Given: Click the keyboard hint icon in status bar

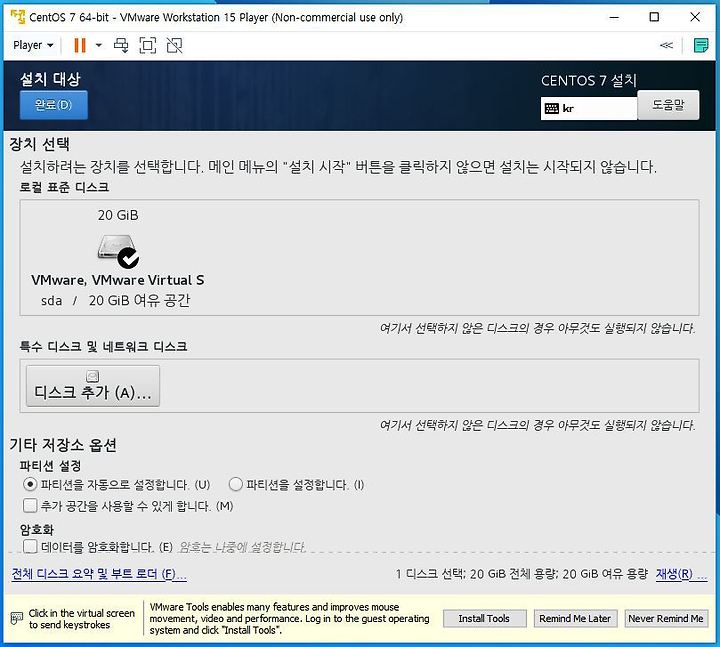Looking at the screenshot, I should point(17,618).
